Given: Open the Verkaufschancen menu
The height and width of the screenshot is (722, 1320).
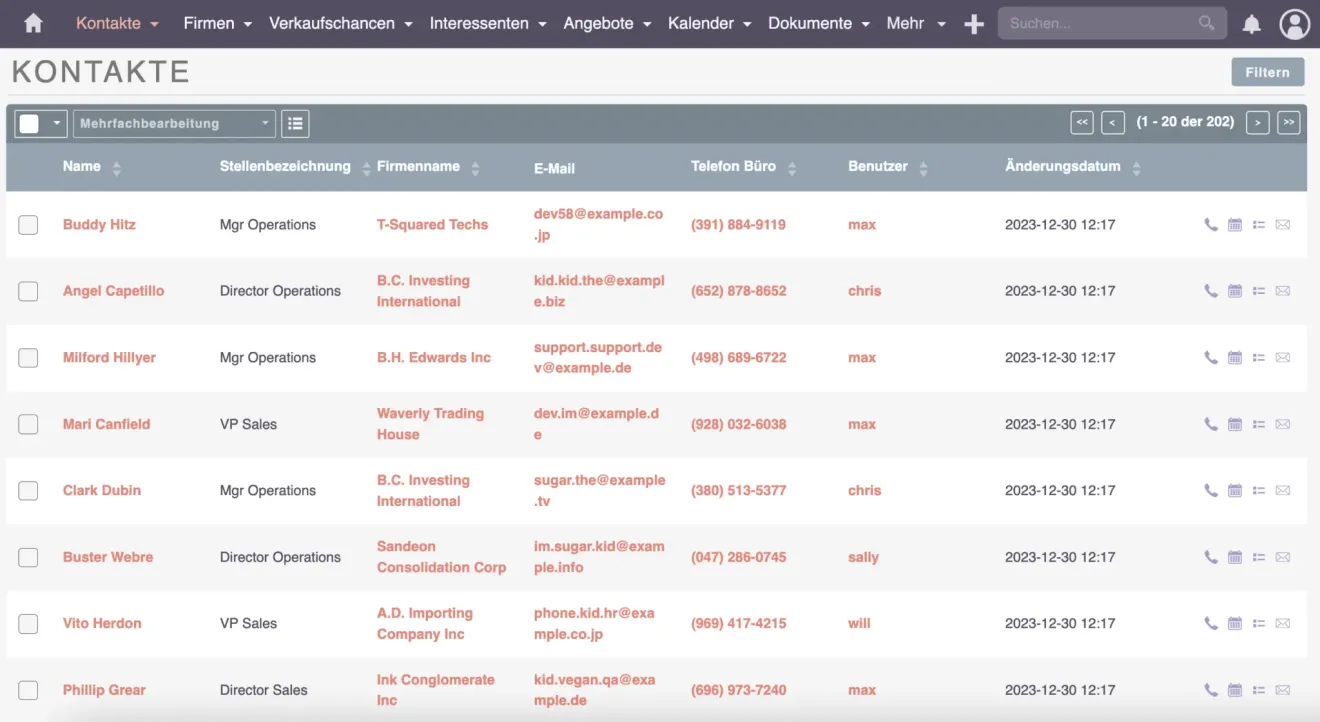Looking at the screenshot, I should click(x=333, y=23).
